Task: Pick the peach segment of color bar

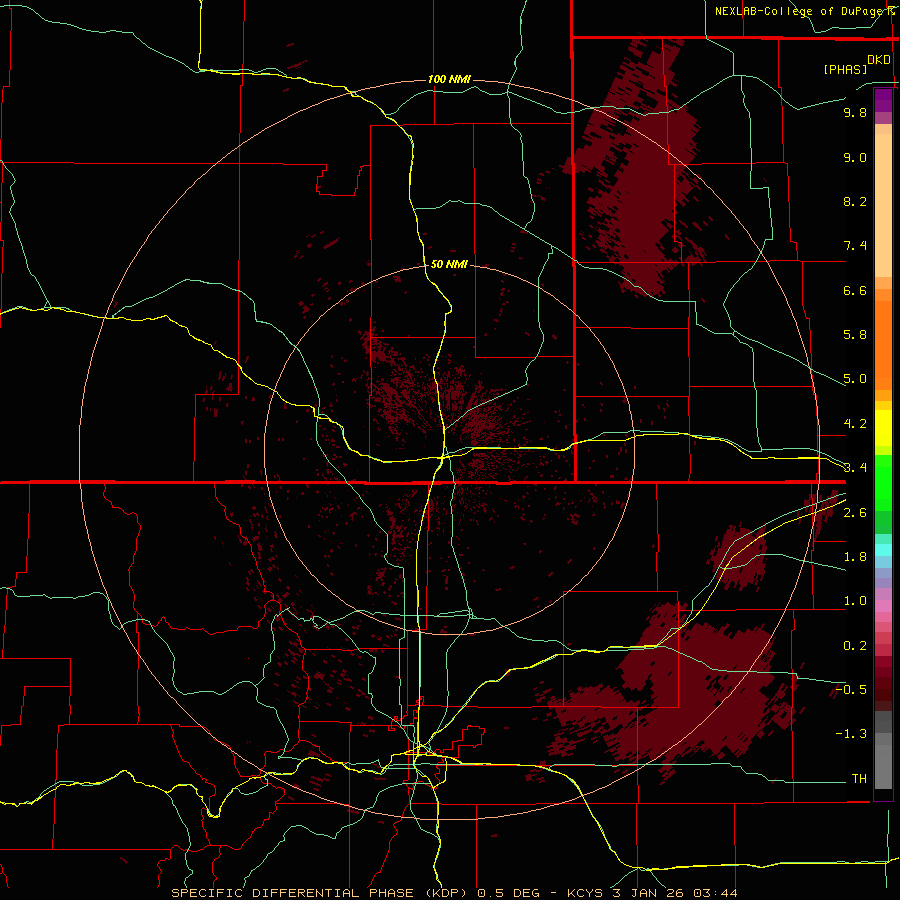Action: tap(883, 205)
